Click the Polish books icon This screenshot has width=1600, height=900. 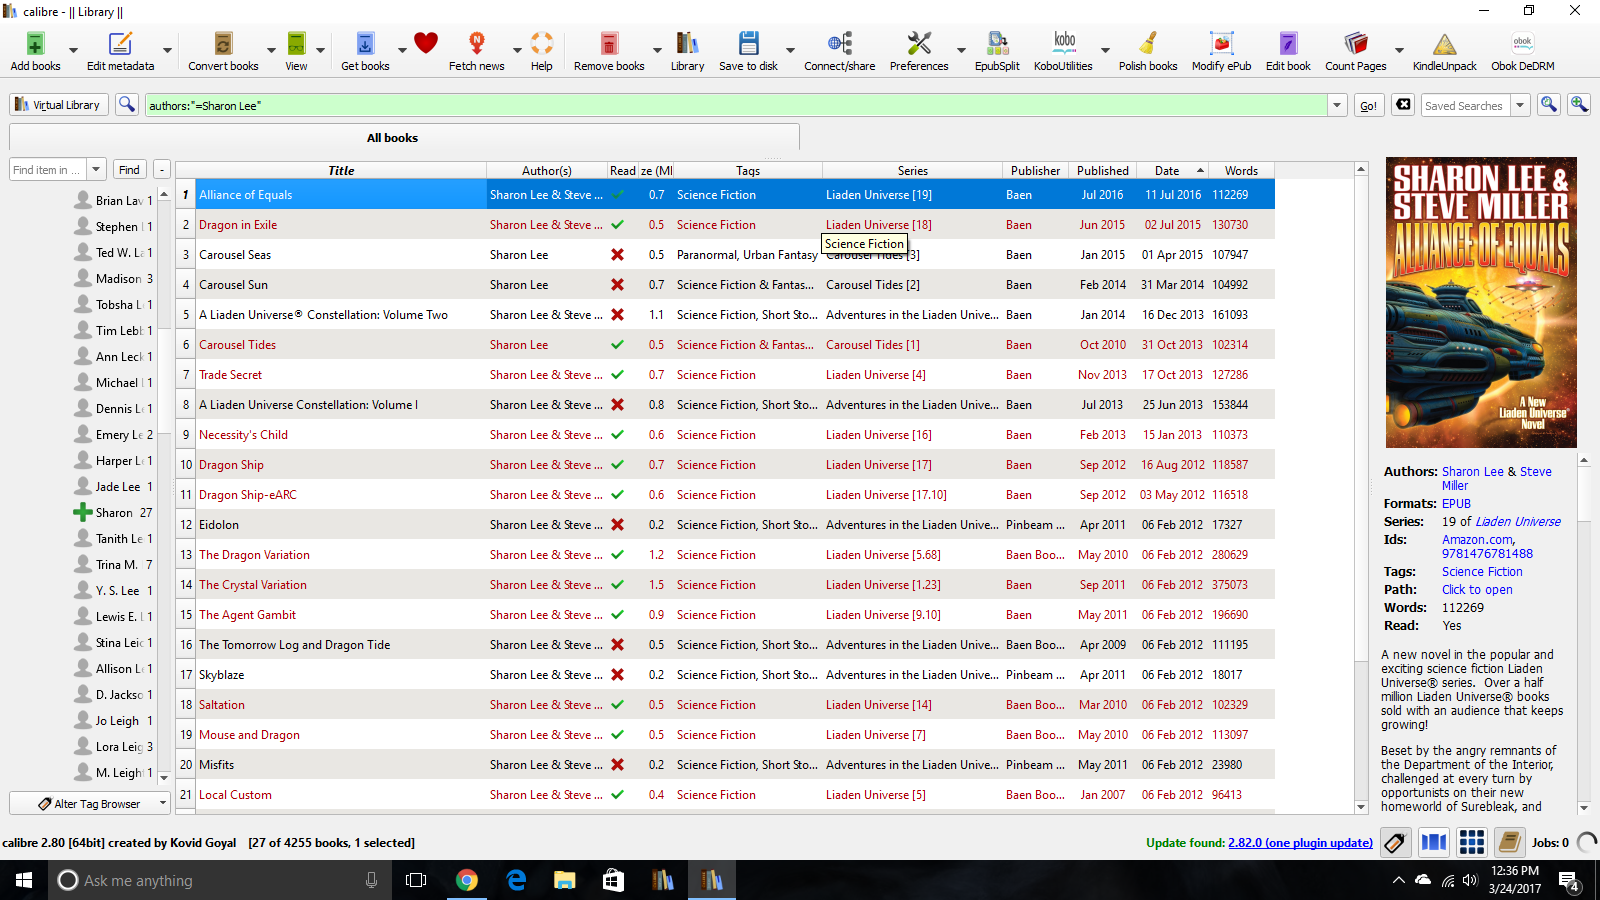point(1148,44)
